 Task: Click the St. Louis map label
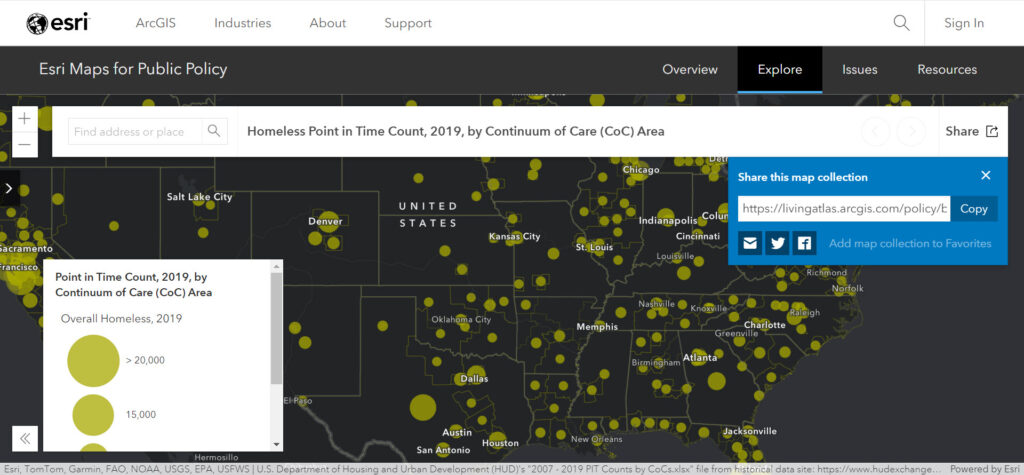pyautogui.click(x=594, y=248)
